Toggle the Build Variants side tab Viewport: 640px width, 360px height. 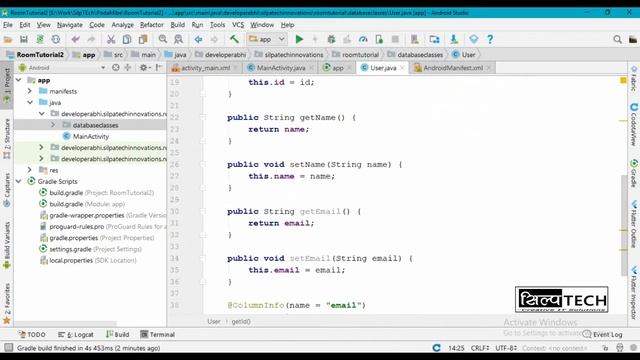click(x=7, y=245)
